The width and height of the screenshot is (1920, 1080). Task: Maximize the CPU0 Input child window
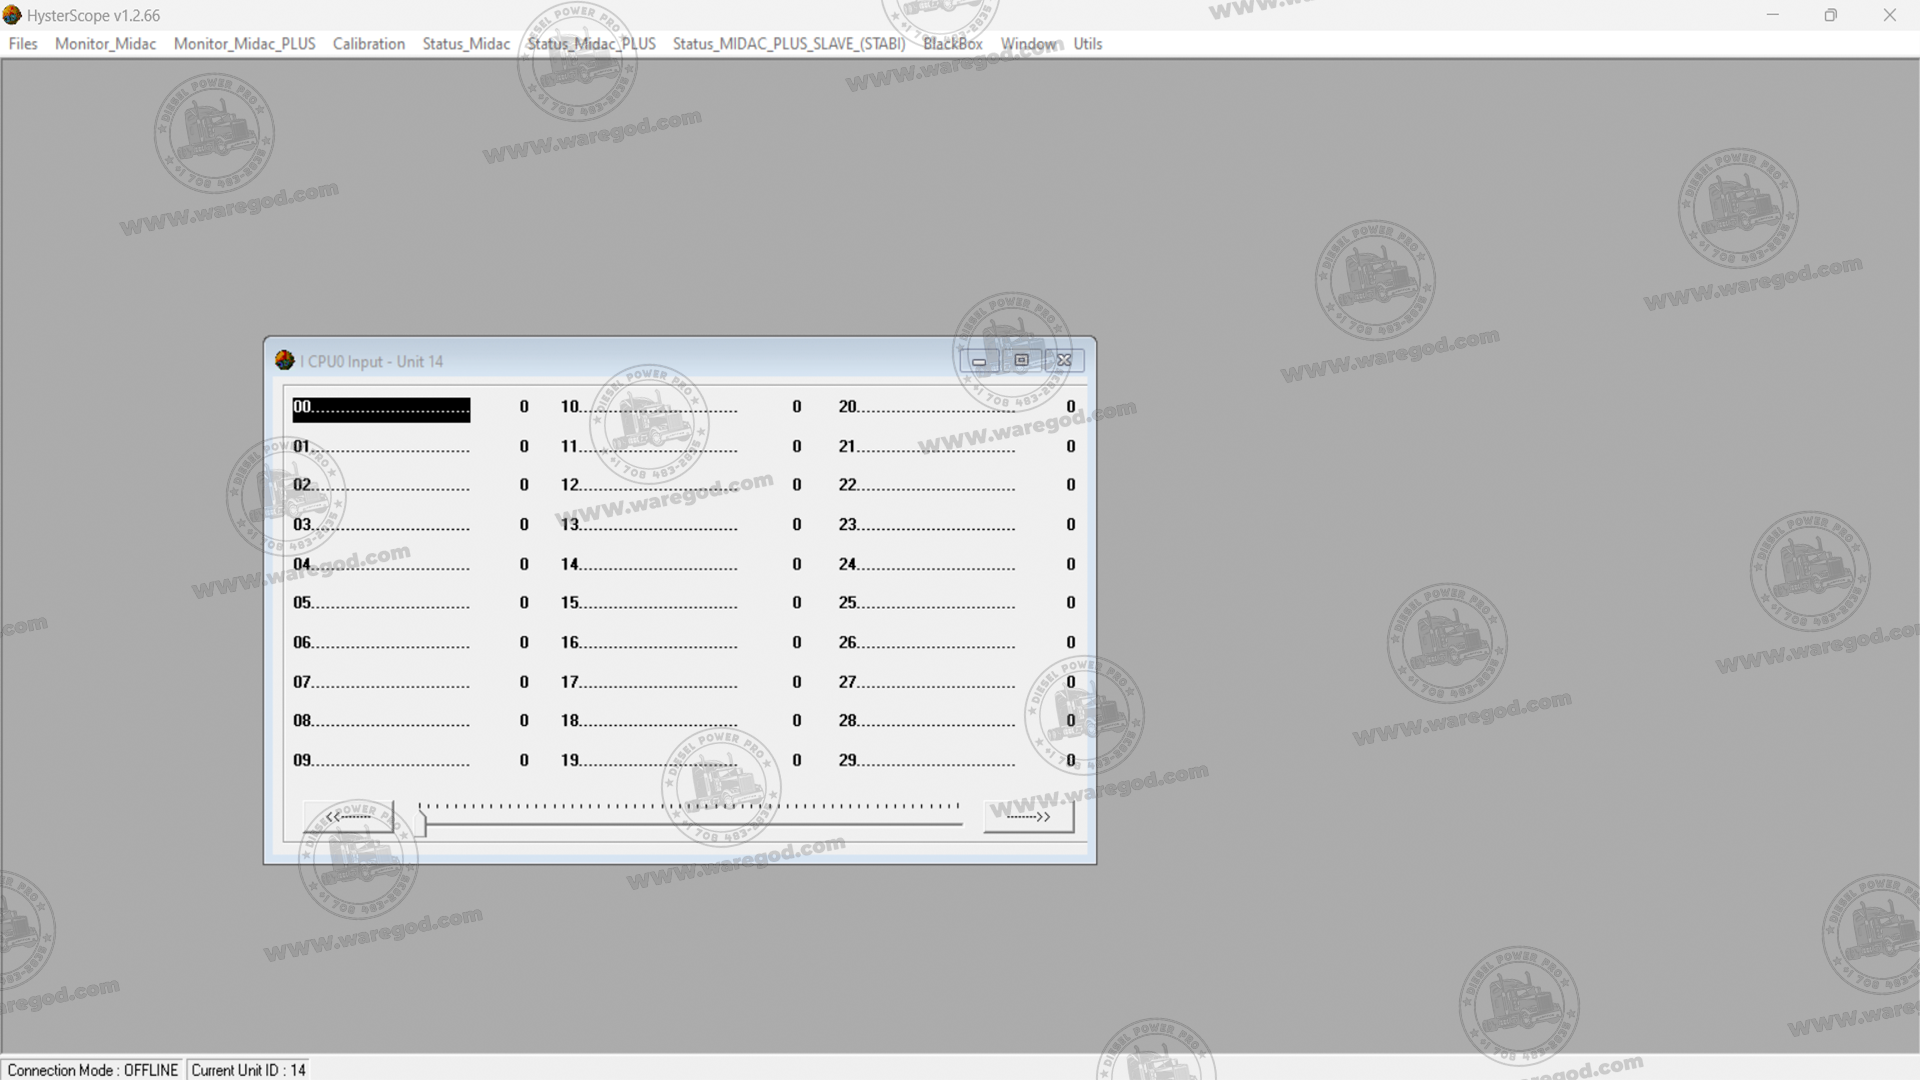click(1021, 361)
